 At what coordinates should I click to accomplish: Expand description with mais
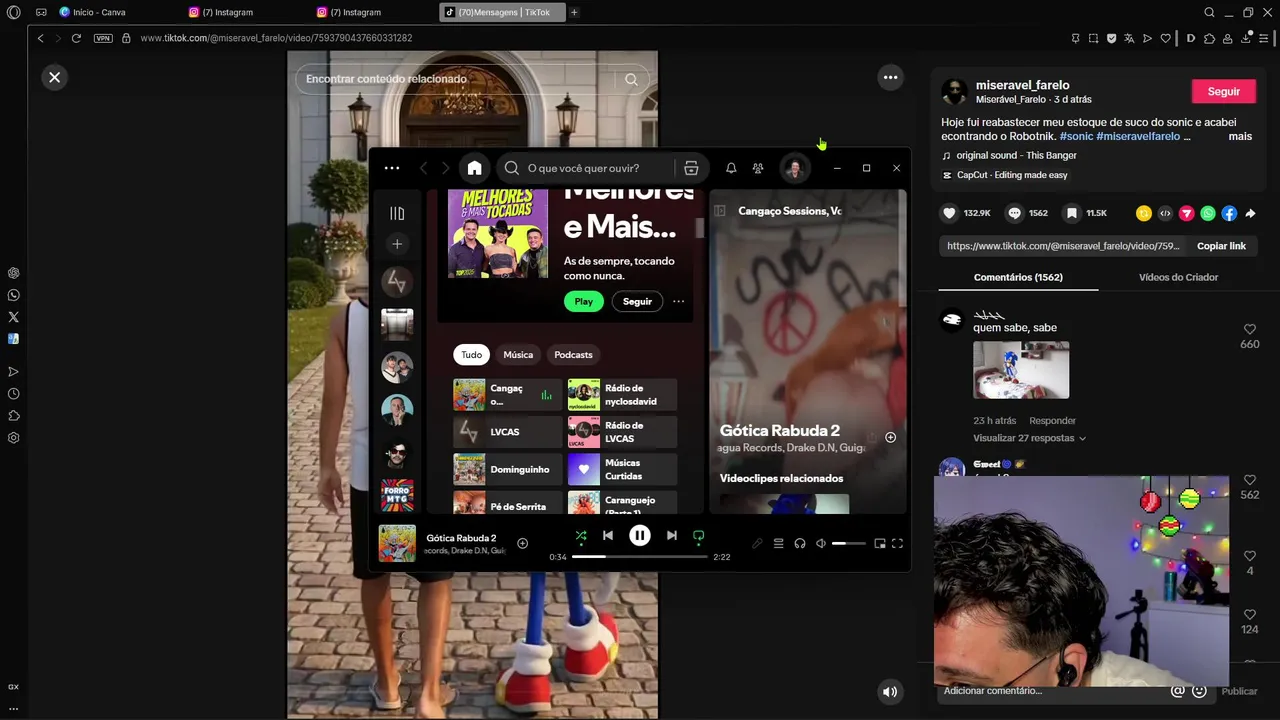tap(1240, 136)
